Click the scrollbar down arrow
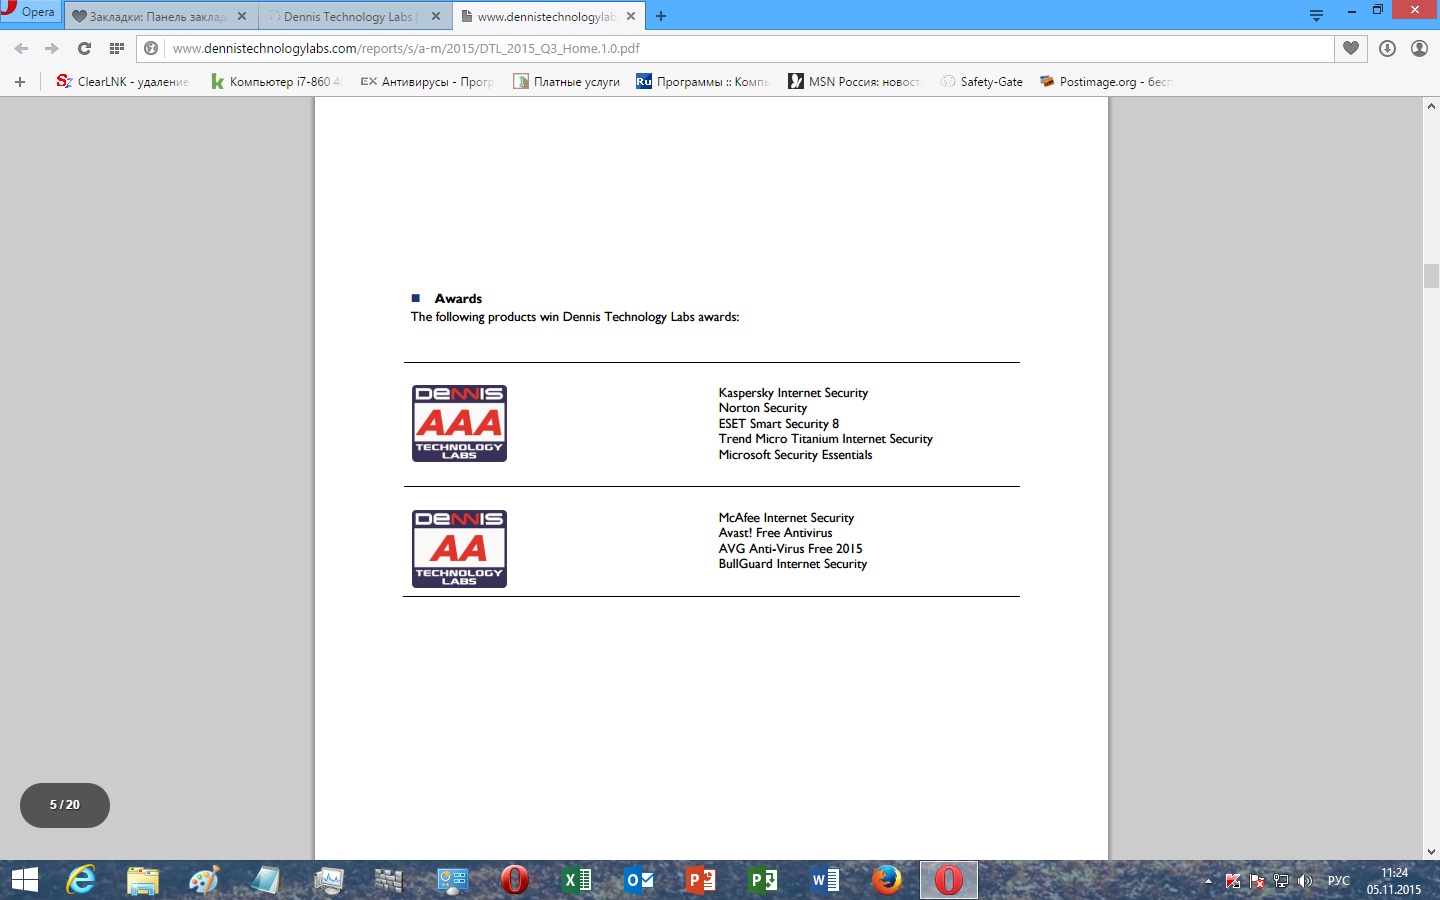 [1431, 852]
